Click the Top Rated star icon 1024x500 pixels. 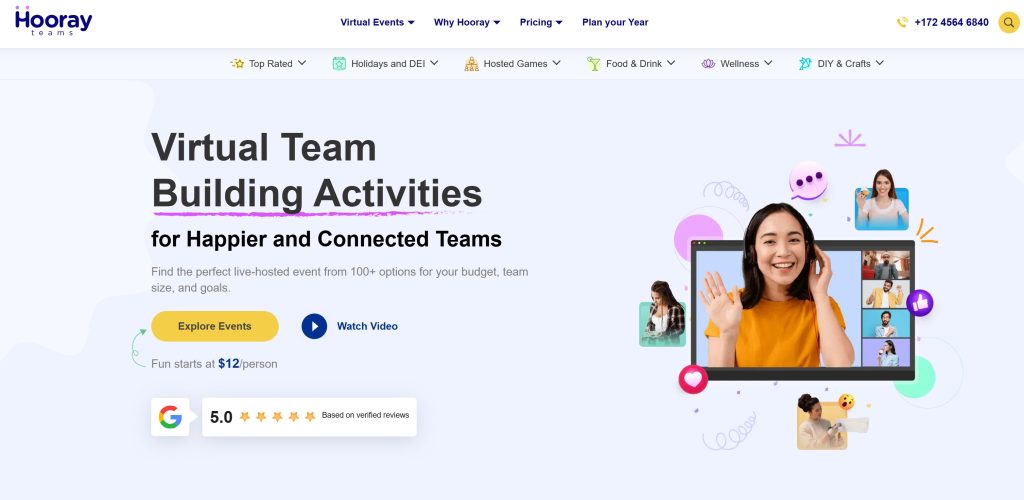point(237,63)
